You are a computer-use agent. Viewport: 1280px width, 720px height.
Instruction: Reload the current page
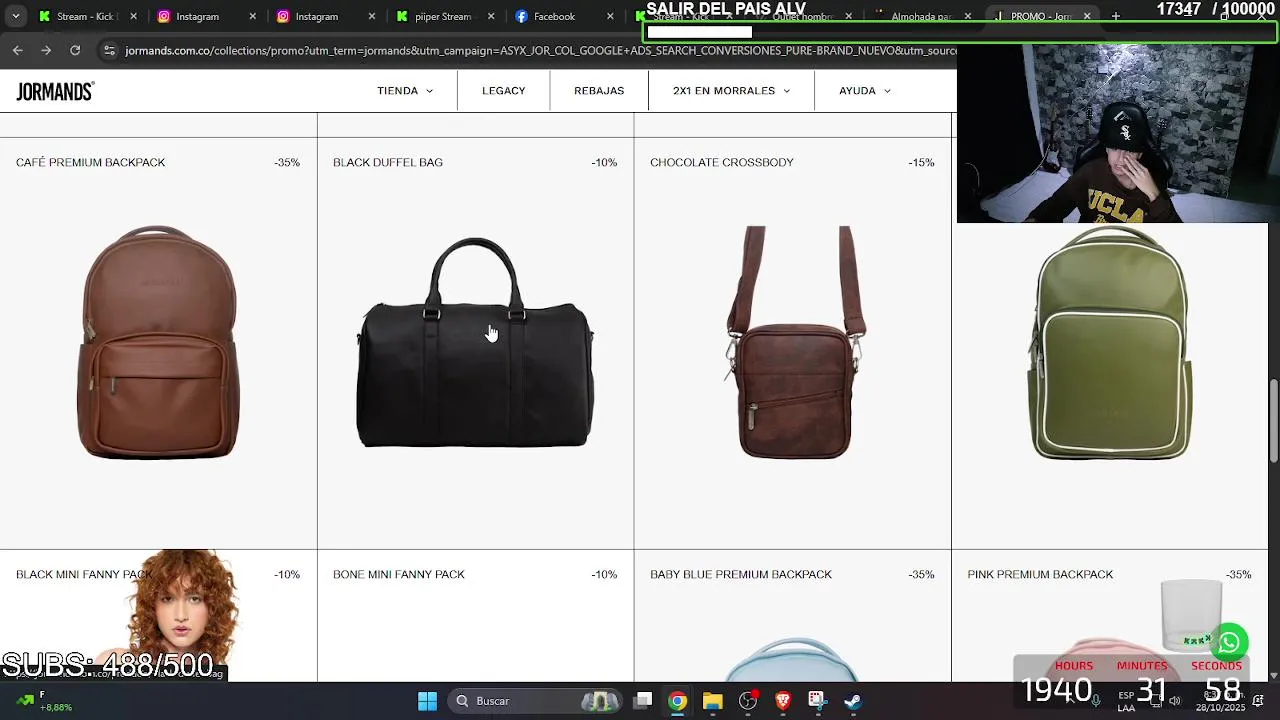[x=75, y=50]
